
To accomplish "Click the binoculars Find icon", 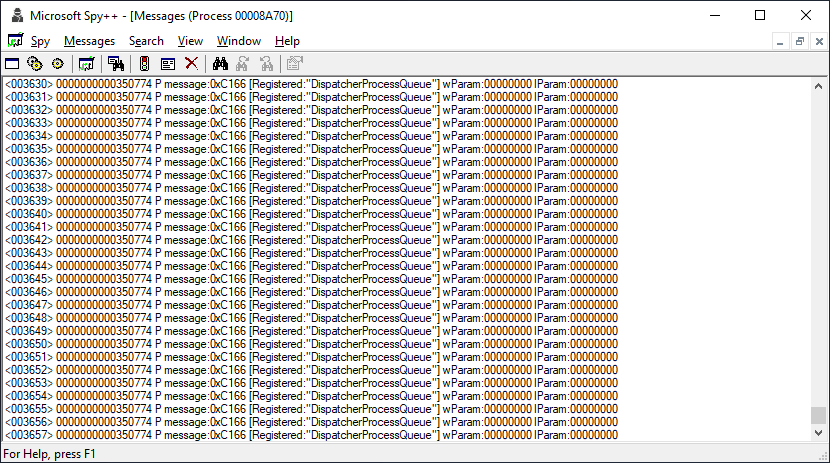I will (221, 63).
